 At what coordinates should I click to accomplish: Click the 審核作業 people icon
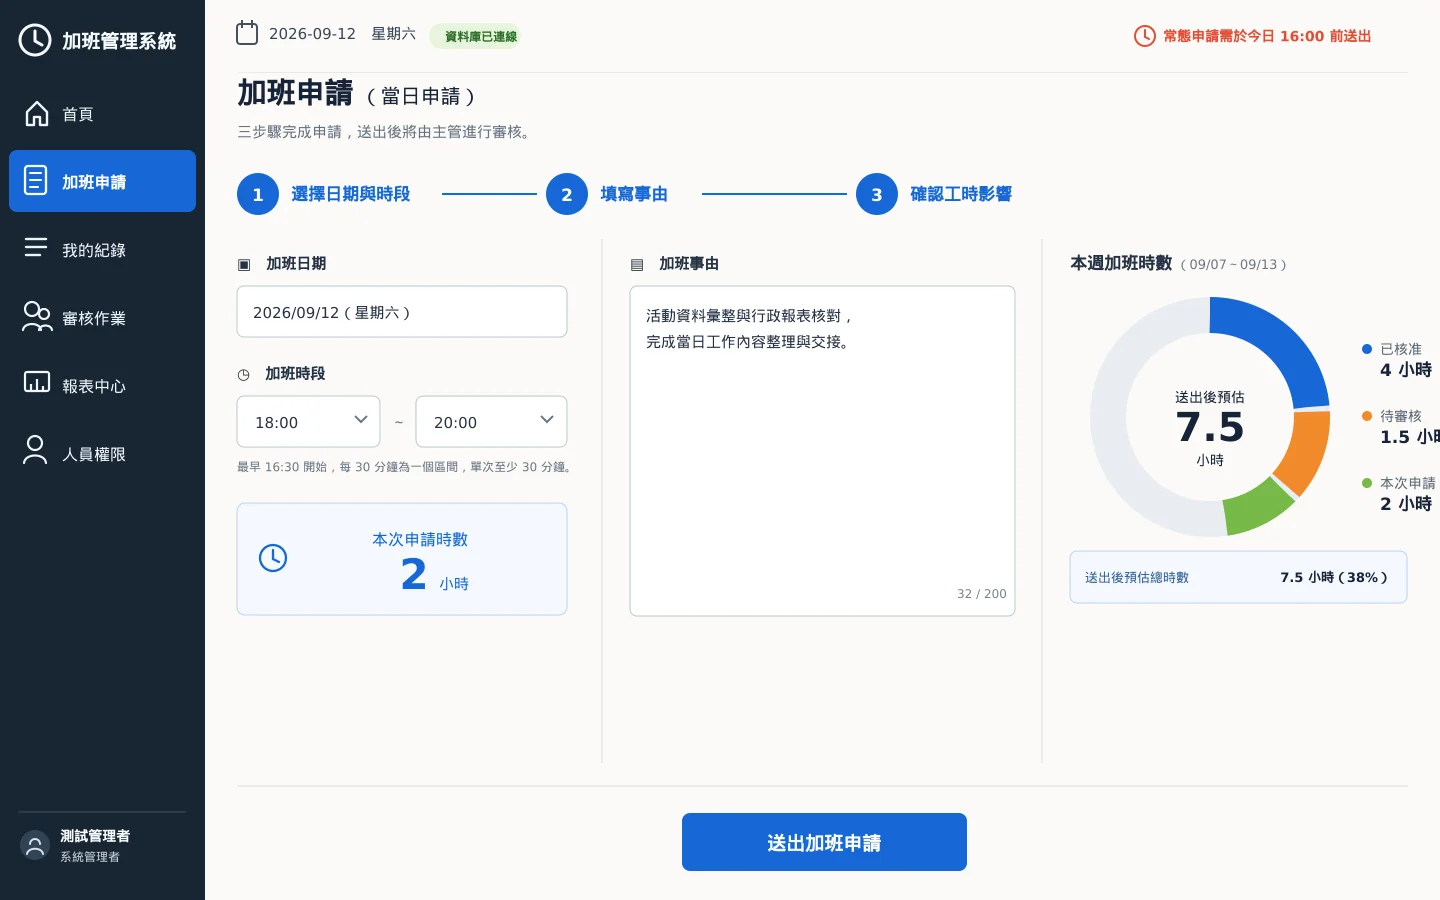[36, 316]
